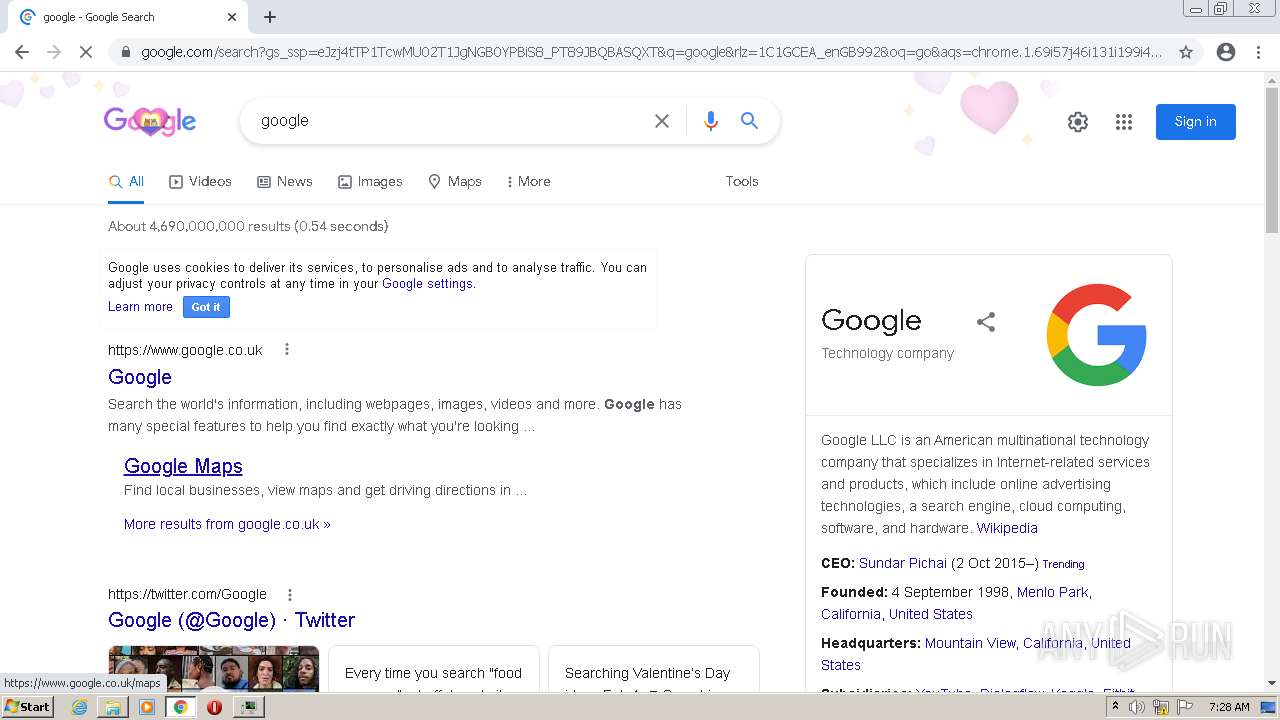Image resolution: width=1280 pixels, height=720 pixels.
Task: Open the Google result title
Action: click(x=140, y=377)
